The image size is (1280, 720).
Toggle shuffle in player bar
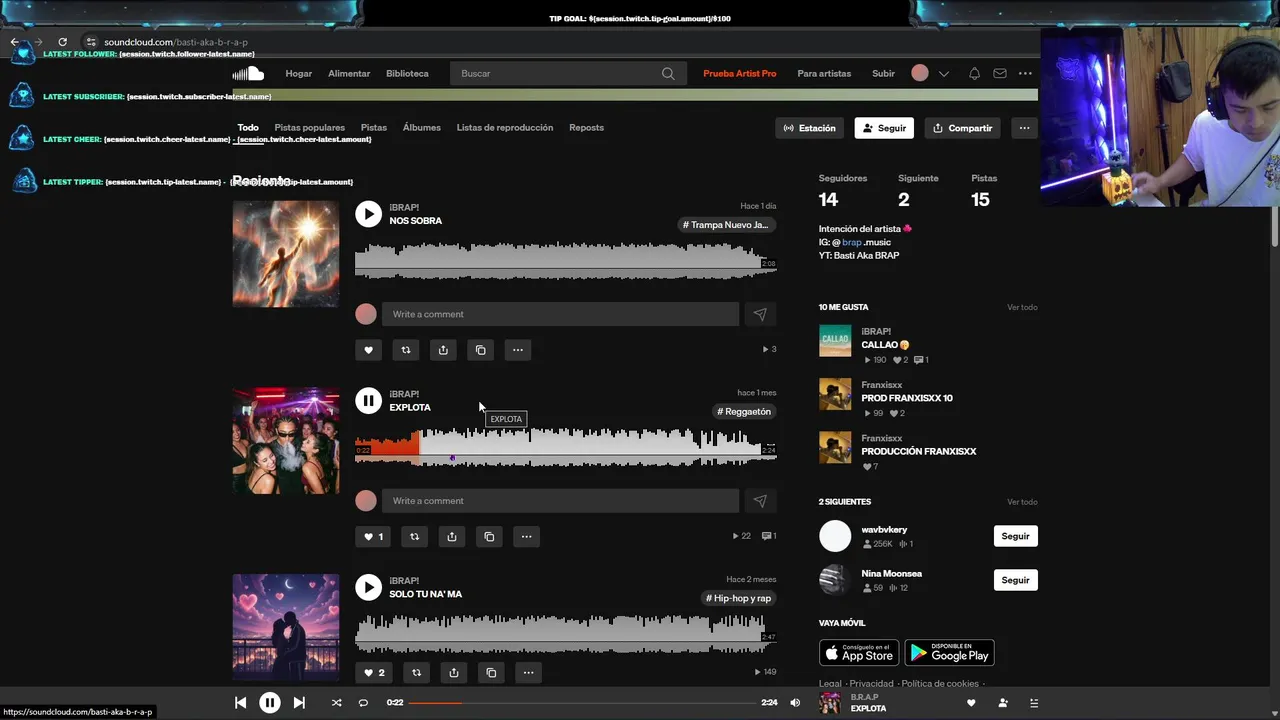coord(336,703)
